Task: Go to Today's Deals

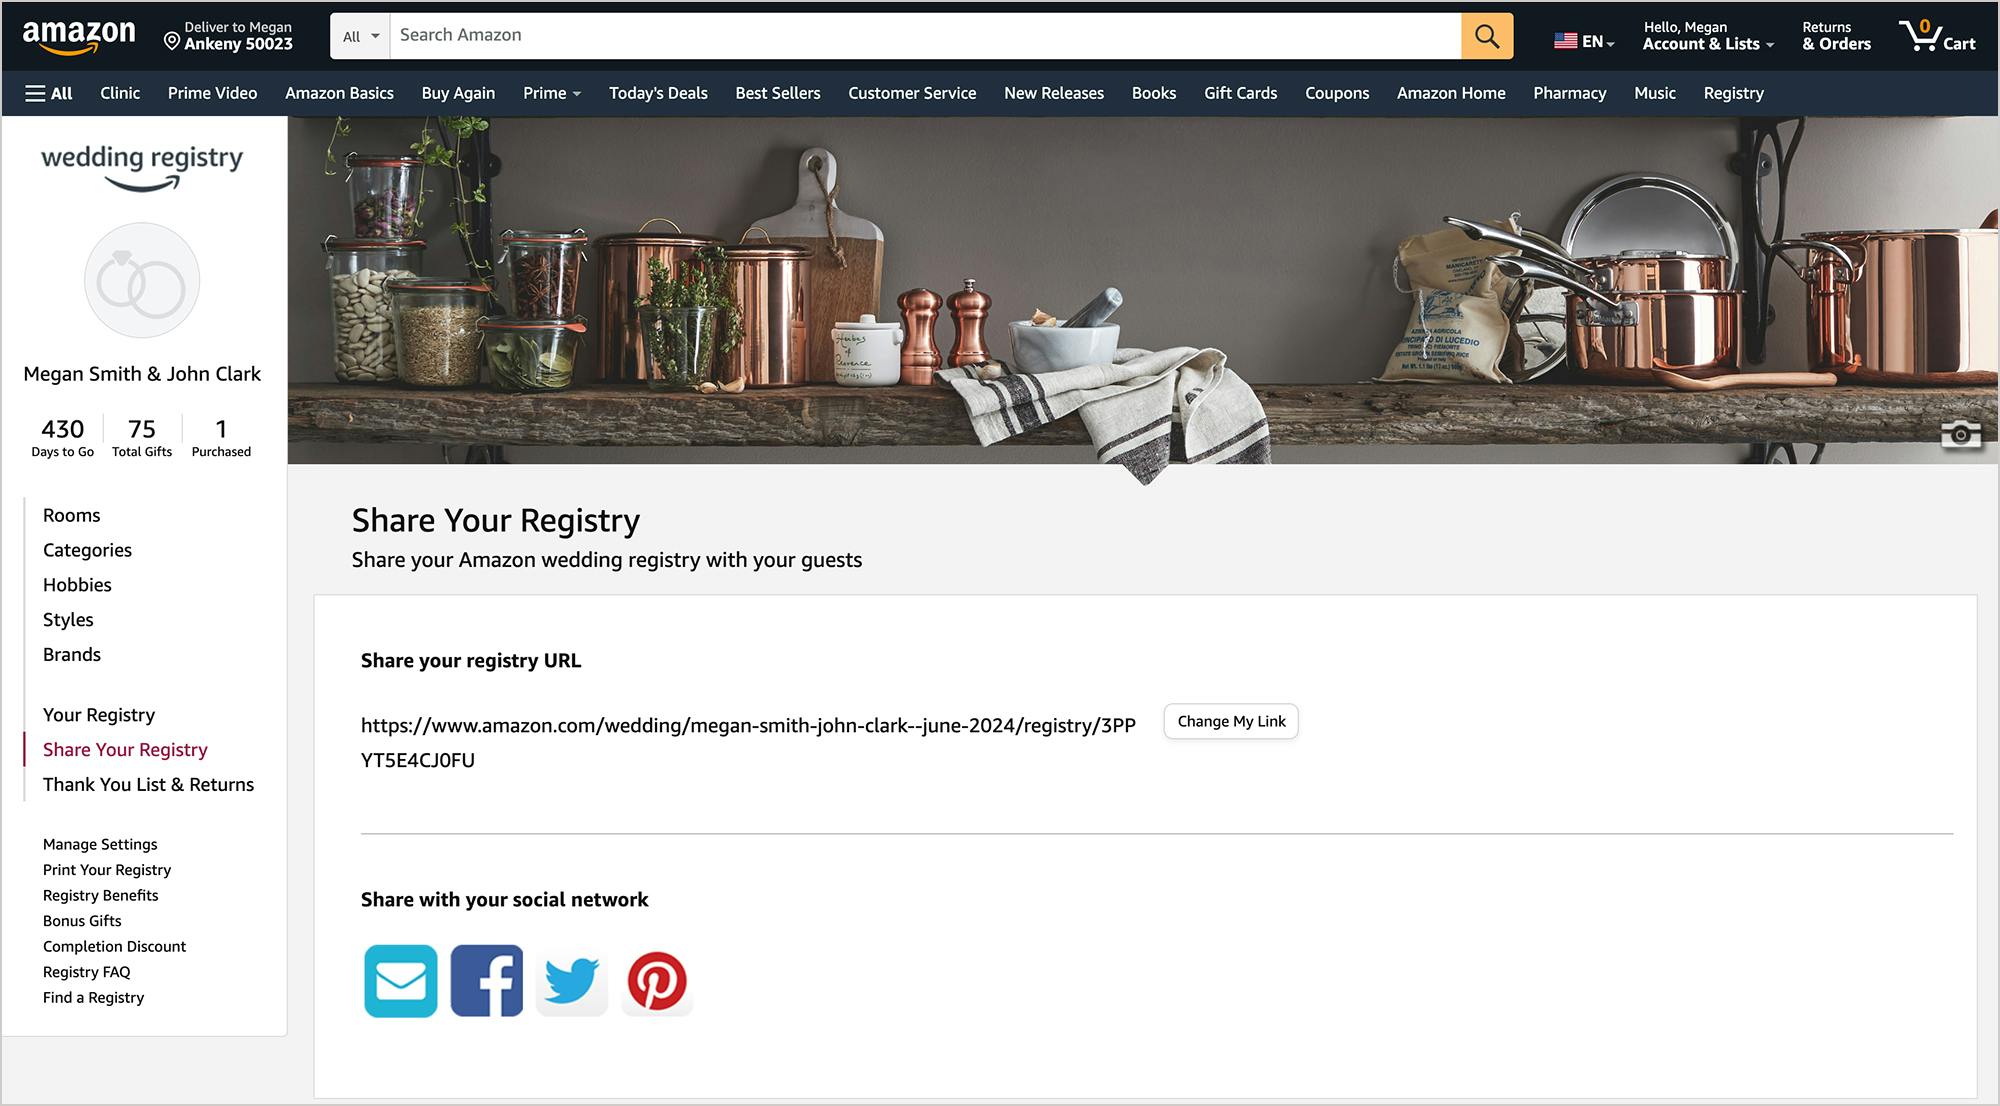Action: tap(658, 93)
